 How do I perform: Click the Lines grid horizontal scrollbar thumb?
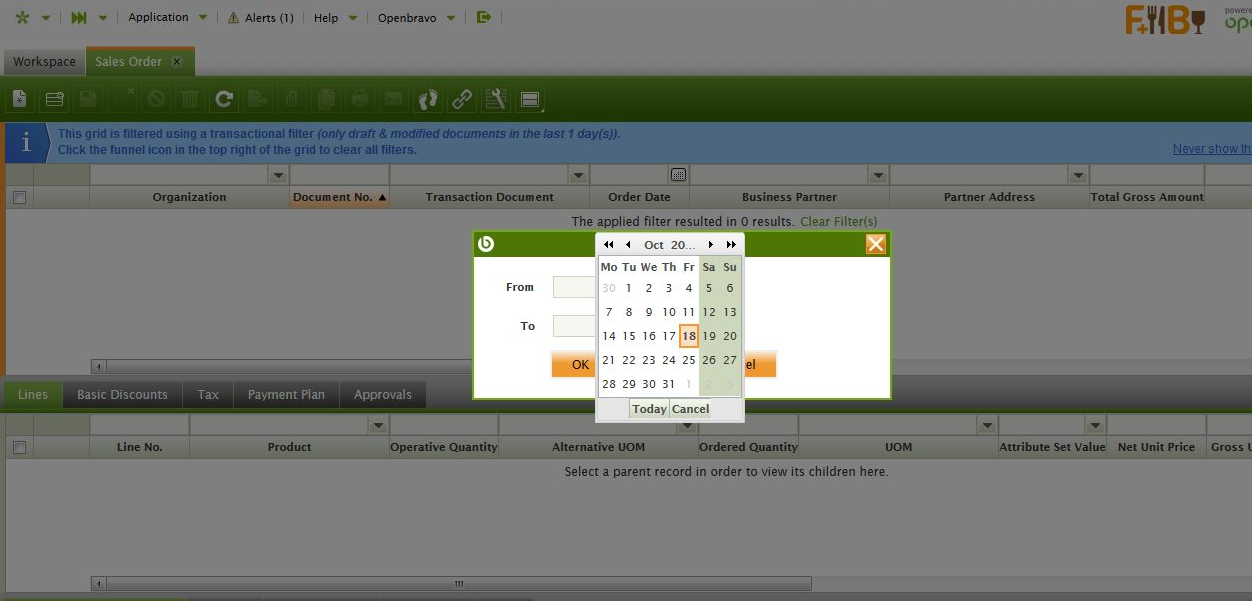[x=459, y=583]
